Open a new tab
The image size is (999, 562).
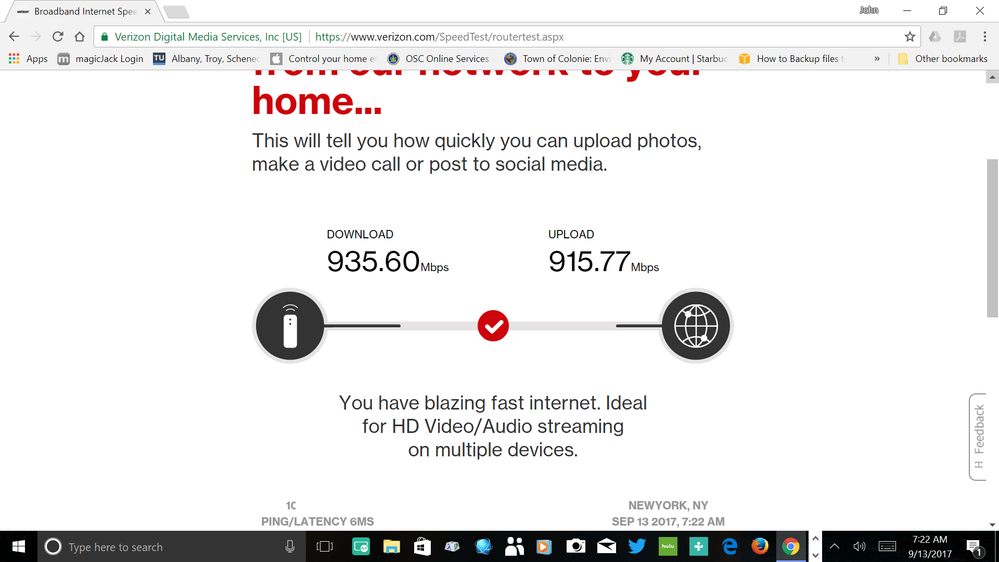(x=176, y=11)
